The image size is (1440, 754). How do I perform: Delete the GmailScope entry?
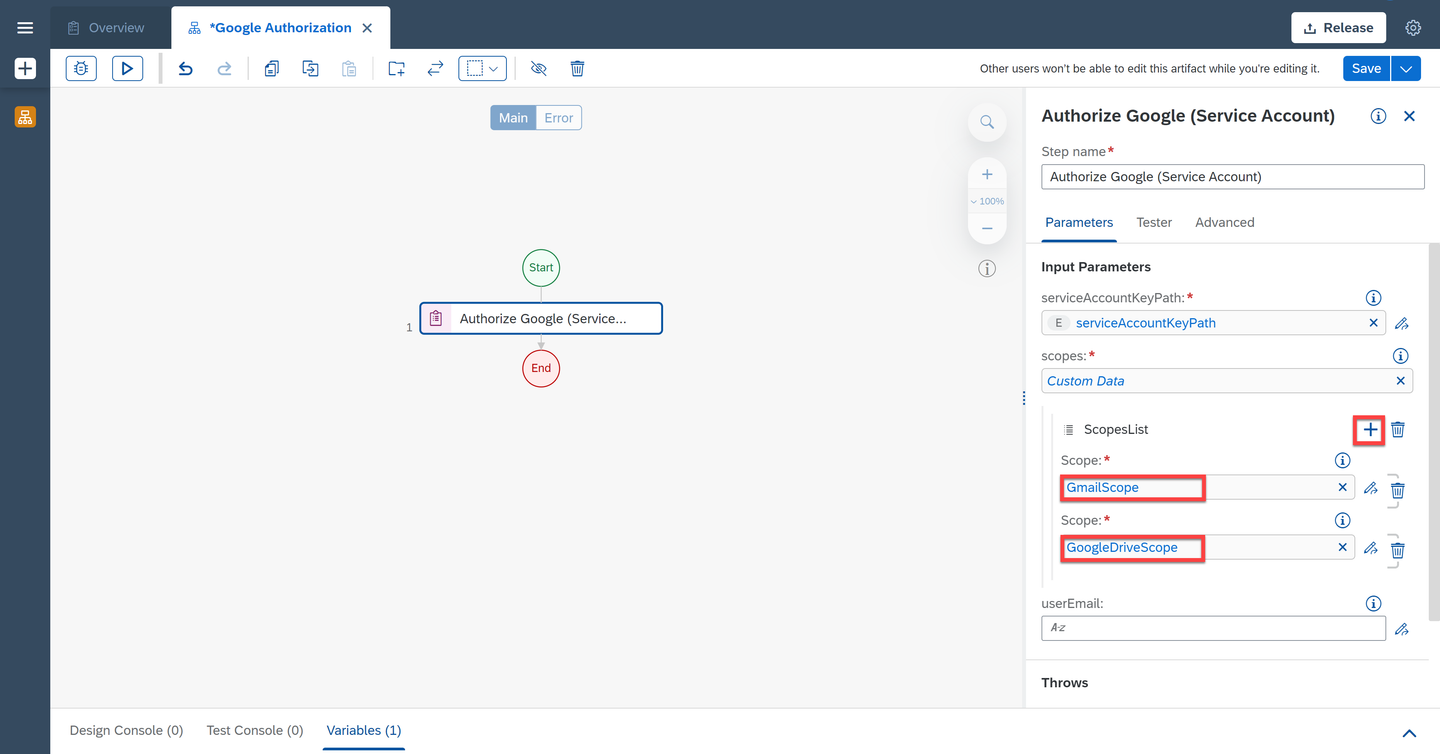click(1398, 490)
